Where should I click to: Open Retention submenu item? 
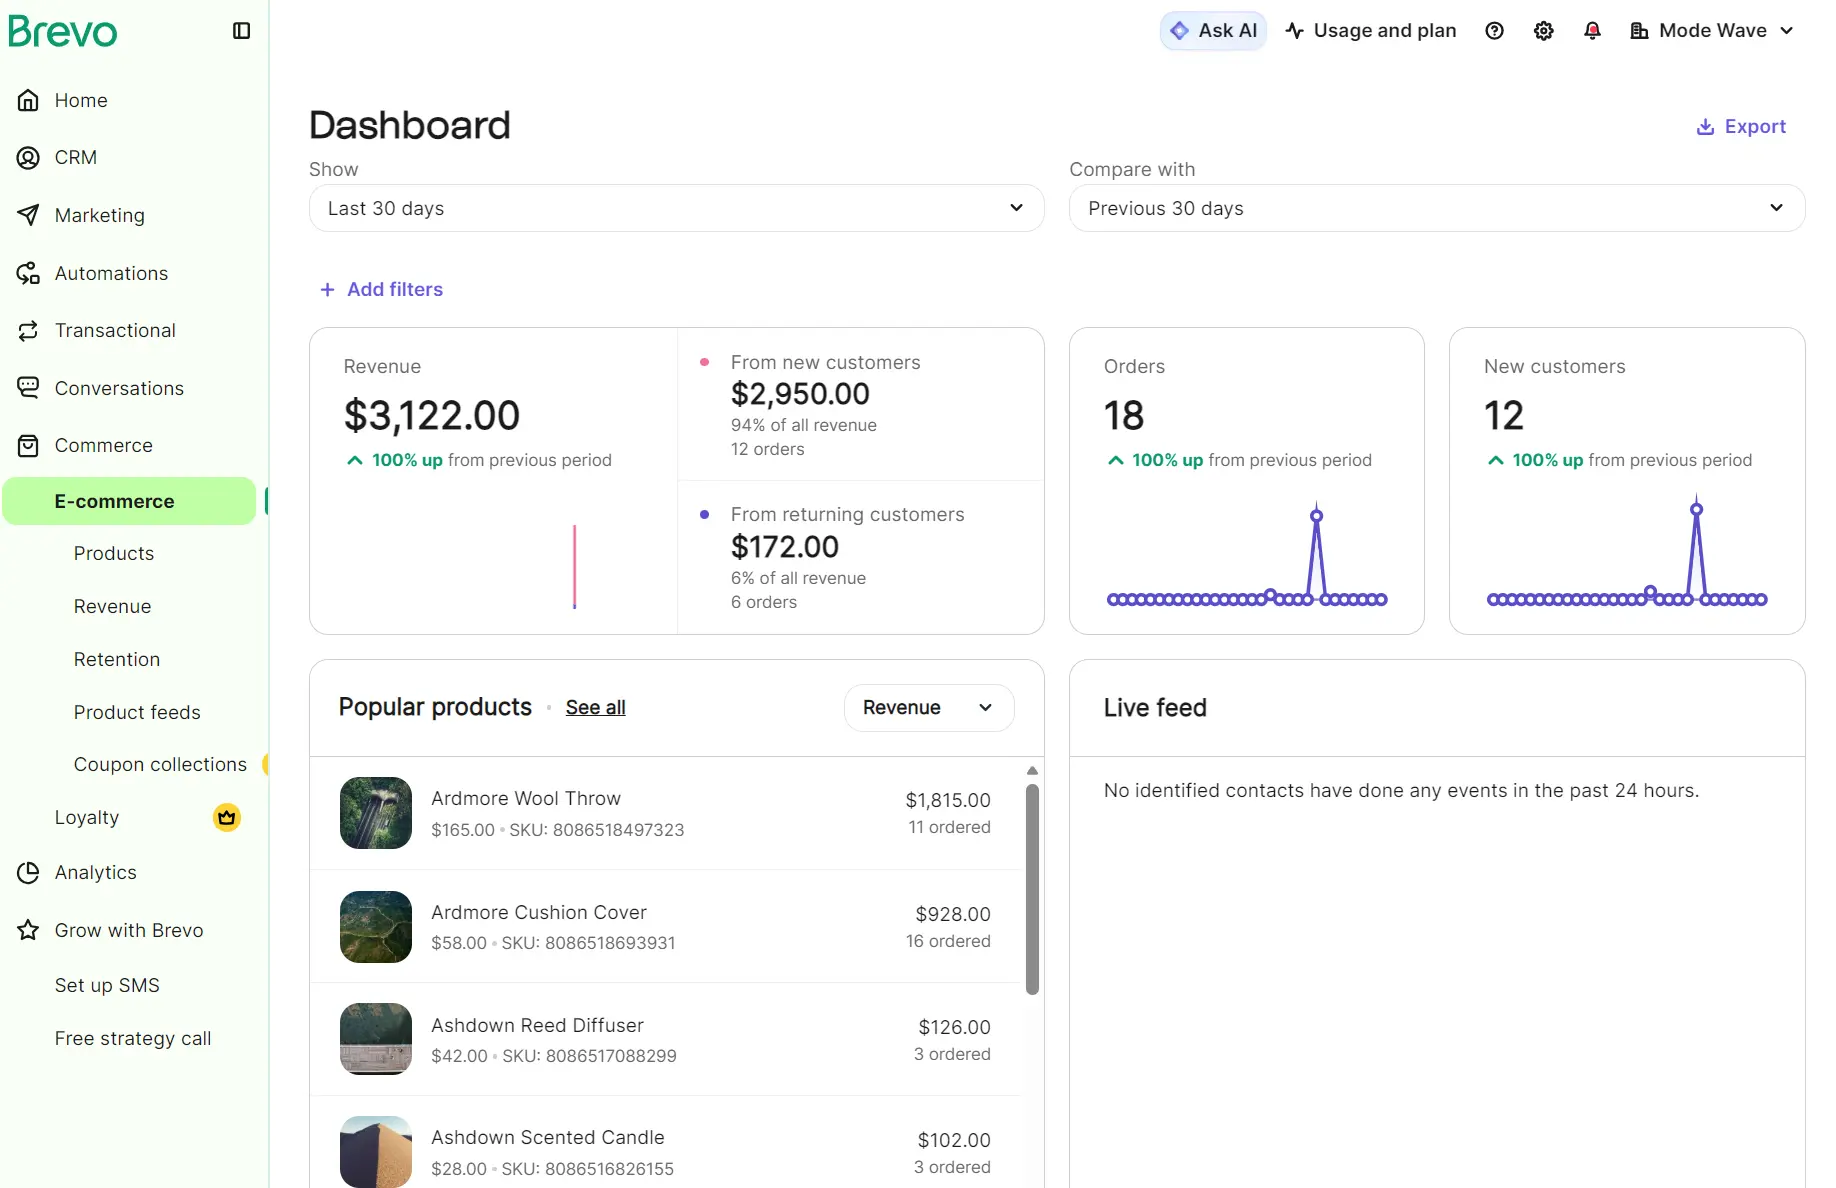tap(117, 660)
